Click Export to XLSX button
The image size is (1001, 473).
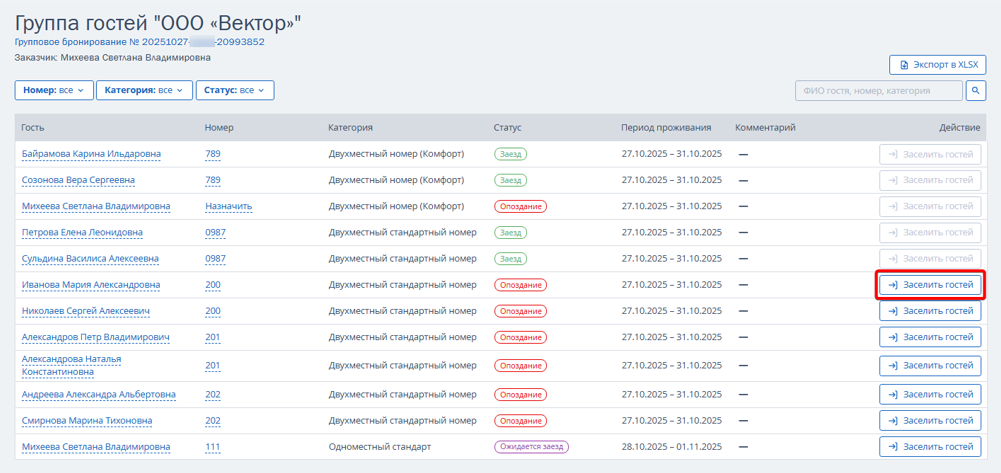point(937,65)
